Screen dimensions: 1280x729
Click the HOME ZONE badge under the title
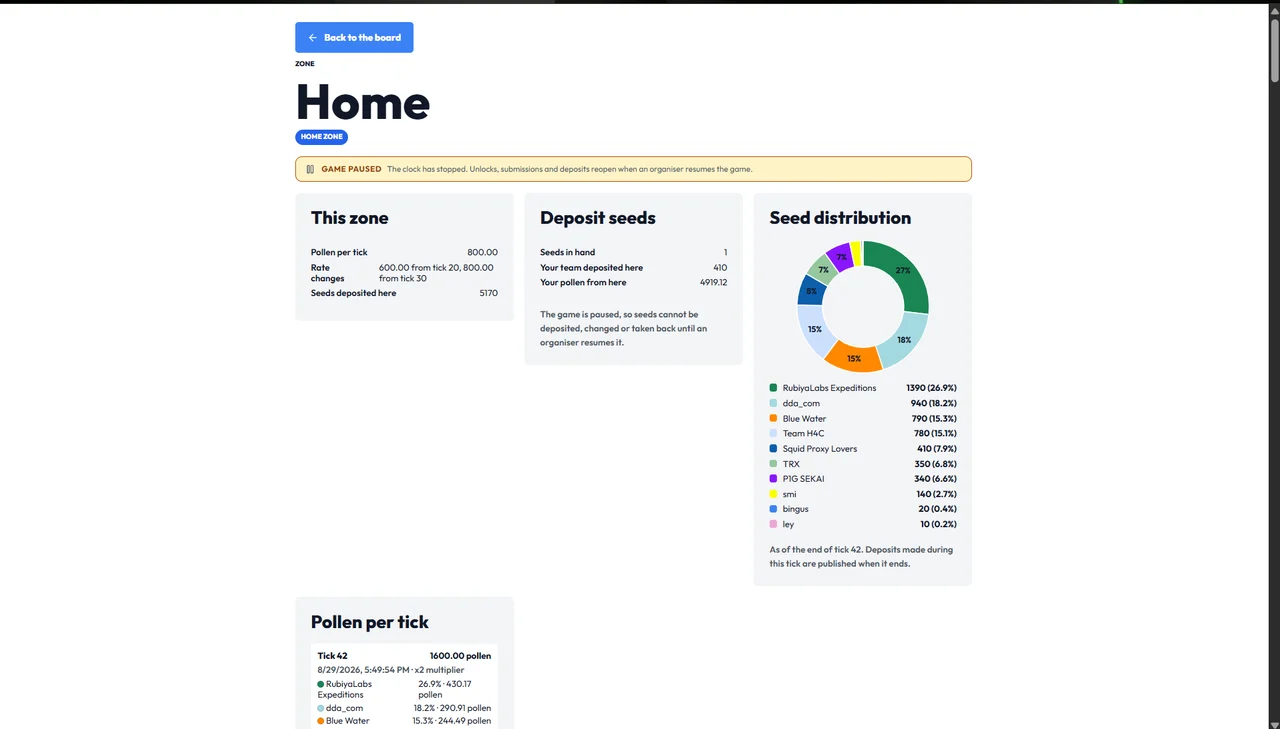[321, 137]
